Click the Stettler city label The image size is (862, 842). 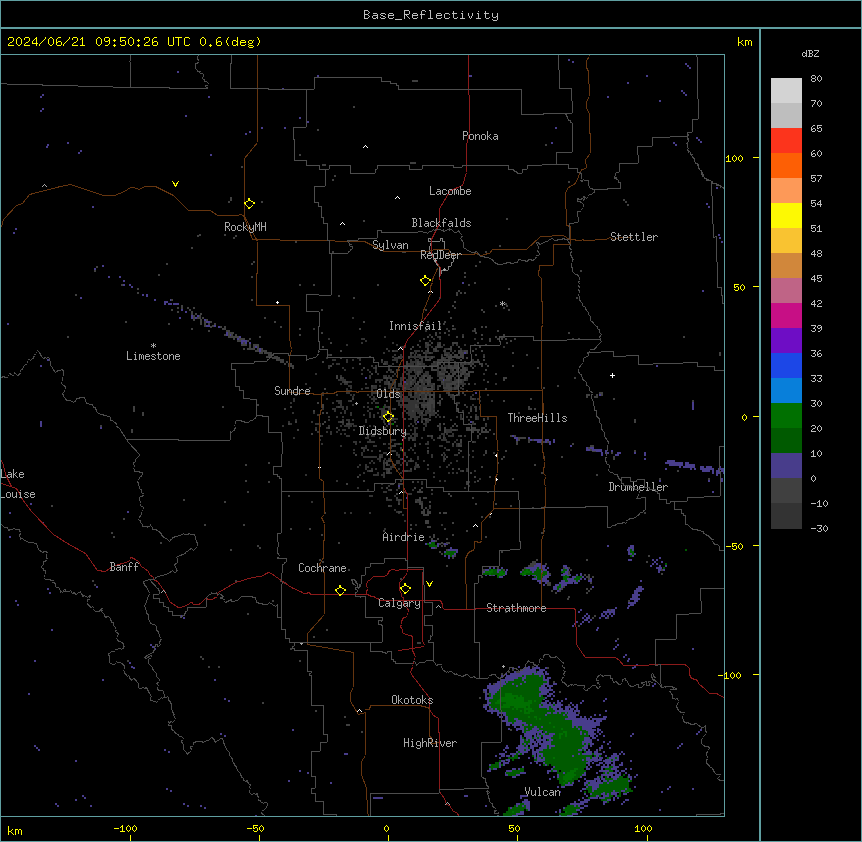point(634,237)
